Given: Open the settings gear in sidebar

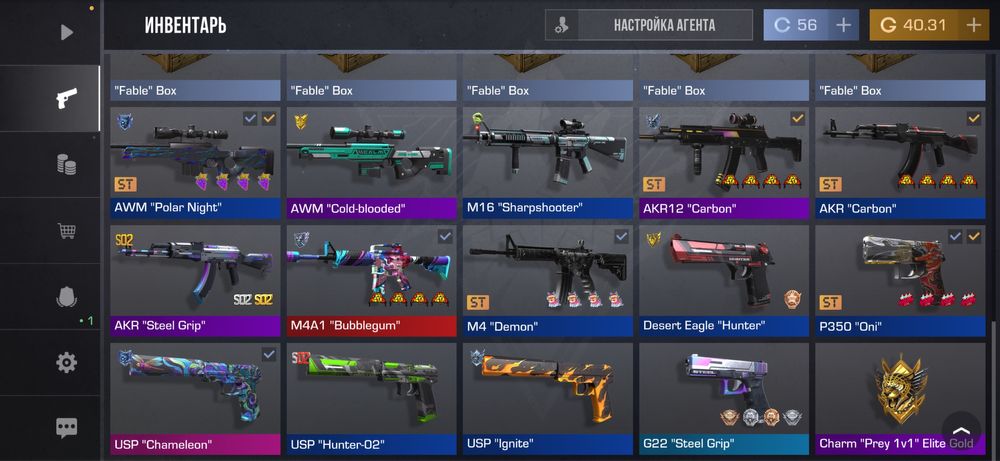Looking at the screenshot, I should [66, 362].
